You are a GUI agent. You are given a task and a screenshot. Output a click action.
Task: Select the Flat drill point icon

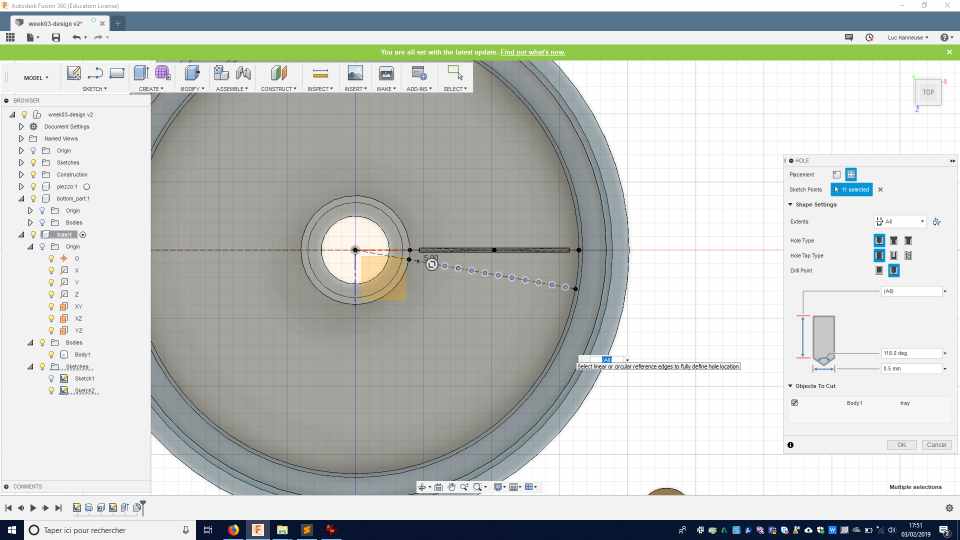tap(879, 270)
